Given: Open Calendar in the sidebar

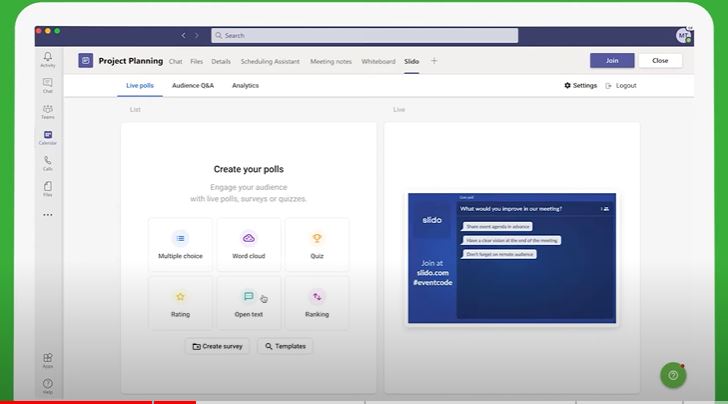Looking at the screenshot, I should tap(48, 137).
